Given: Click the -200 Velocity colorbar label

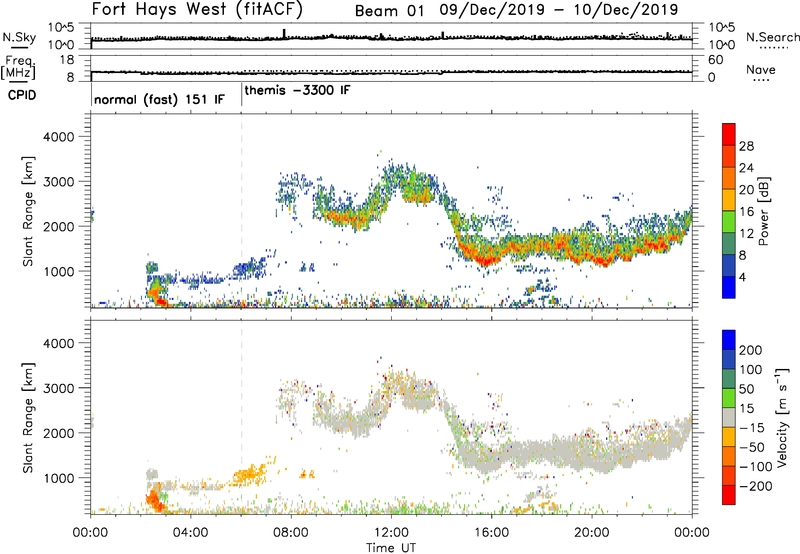Looking at the screenshot, I should coord(756,486).
